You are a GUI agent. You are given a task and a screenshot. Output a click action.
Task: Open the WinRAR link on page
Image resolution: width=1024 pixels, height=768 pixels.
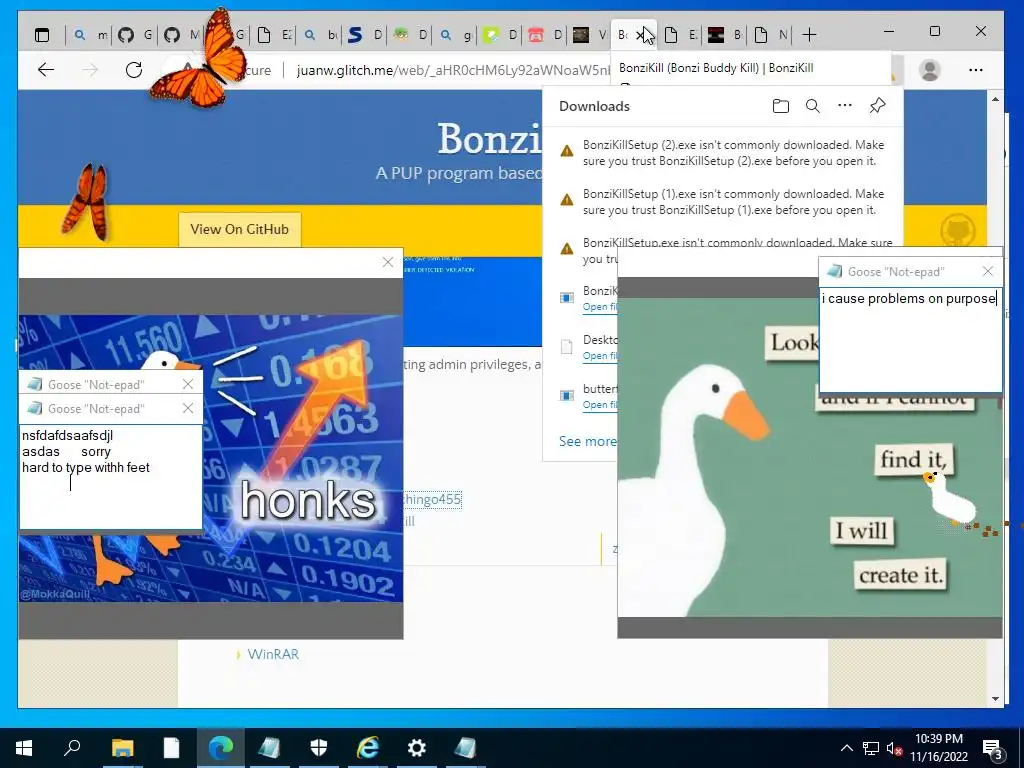pos(273,654)
